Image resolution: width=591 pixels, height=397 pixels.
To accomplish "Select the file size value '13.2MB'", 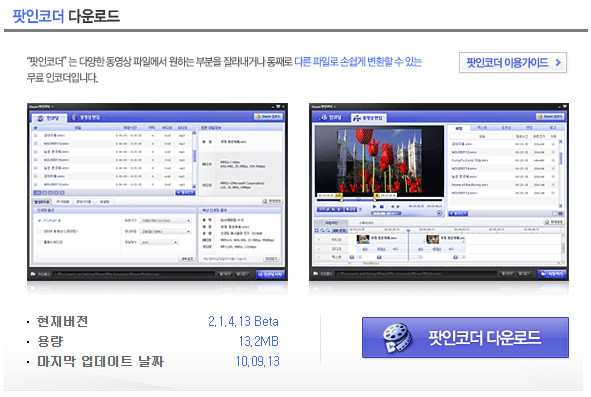I will coord(259,342).
